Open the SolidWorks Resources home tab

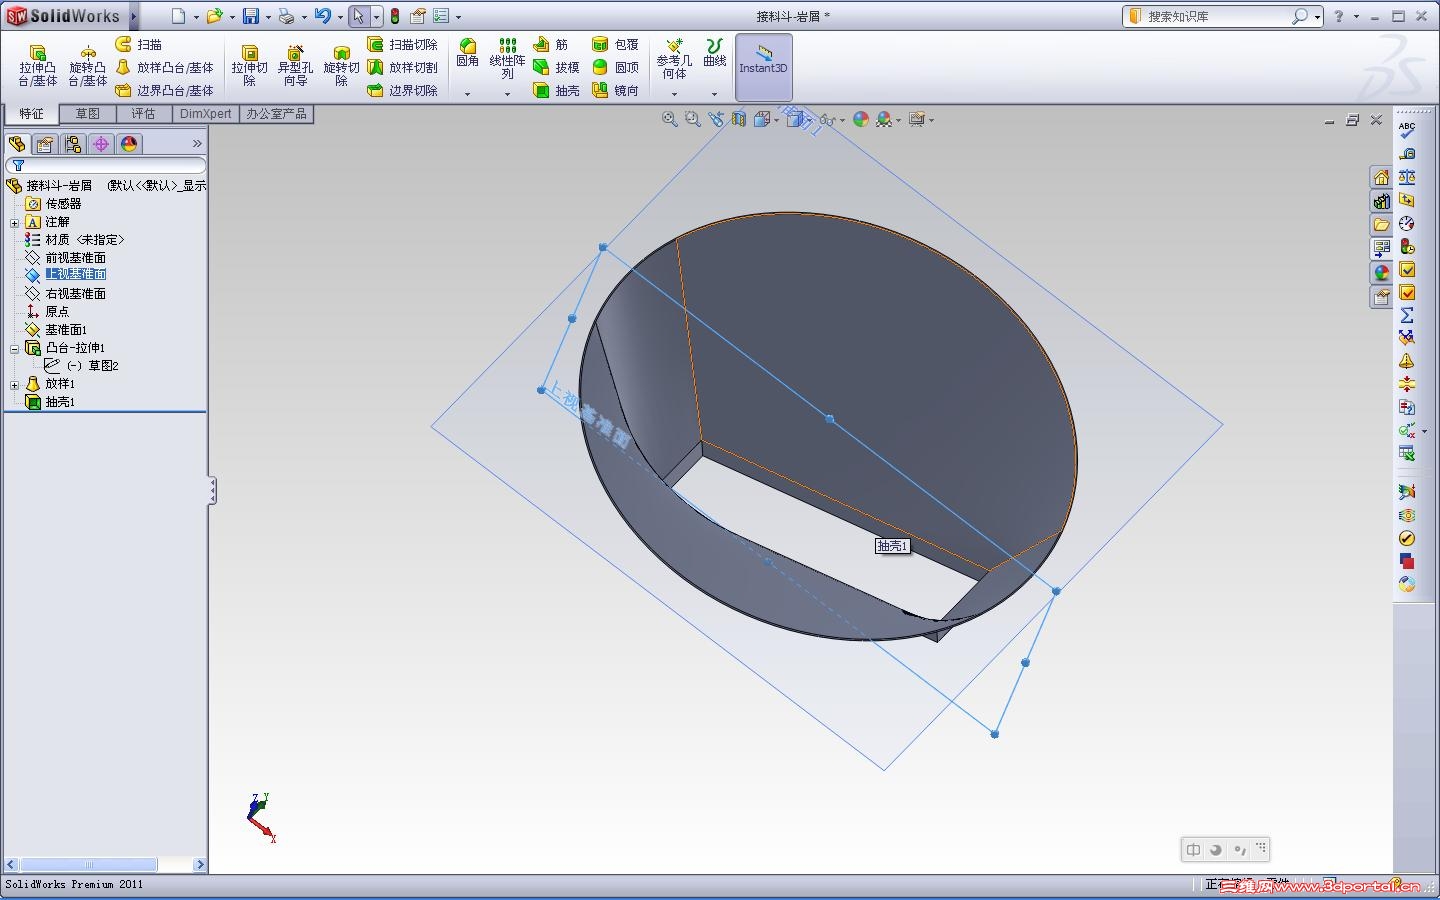pyautogui.click(x=1382, y=178)
